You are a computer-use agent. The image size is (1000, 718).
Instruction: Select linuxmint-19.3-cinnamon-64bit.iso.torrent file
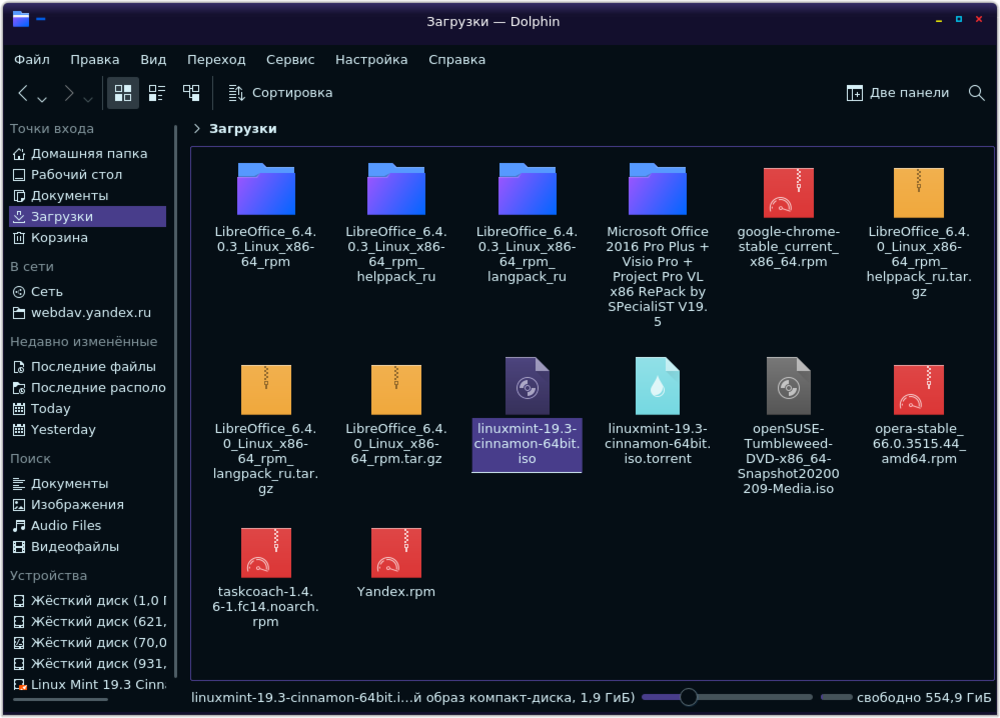coord(658,412)
